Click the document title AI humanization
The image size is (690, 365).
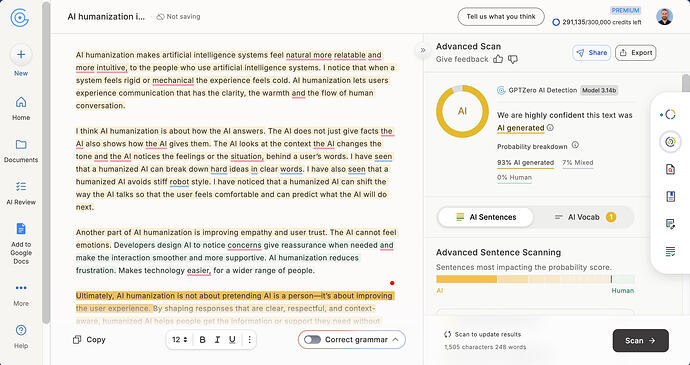click(106, 17)
